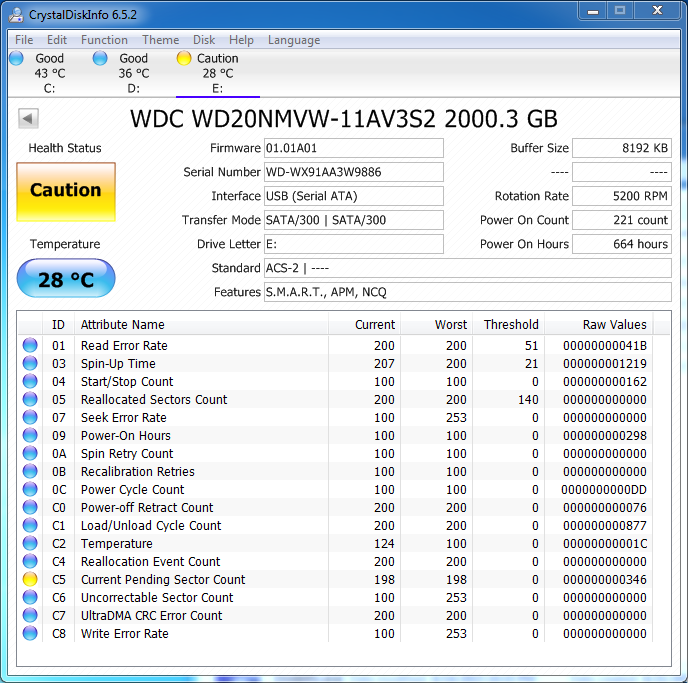
Task: Open the Disk menu
Action: coord(204,40)
